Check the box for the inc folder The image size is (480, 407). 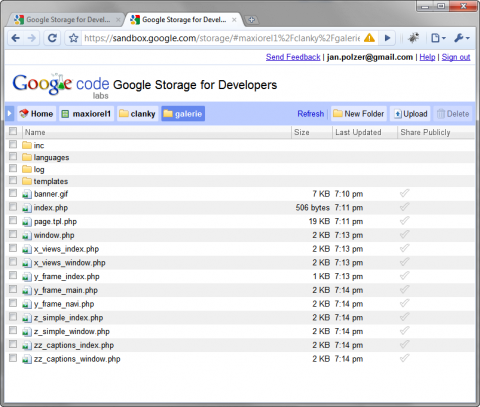(13, 144)
